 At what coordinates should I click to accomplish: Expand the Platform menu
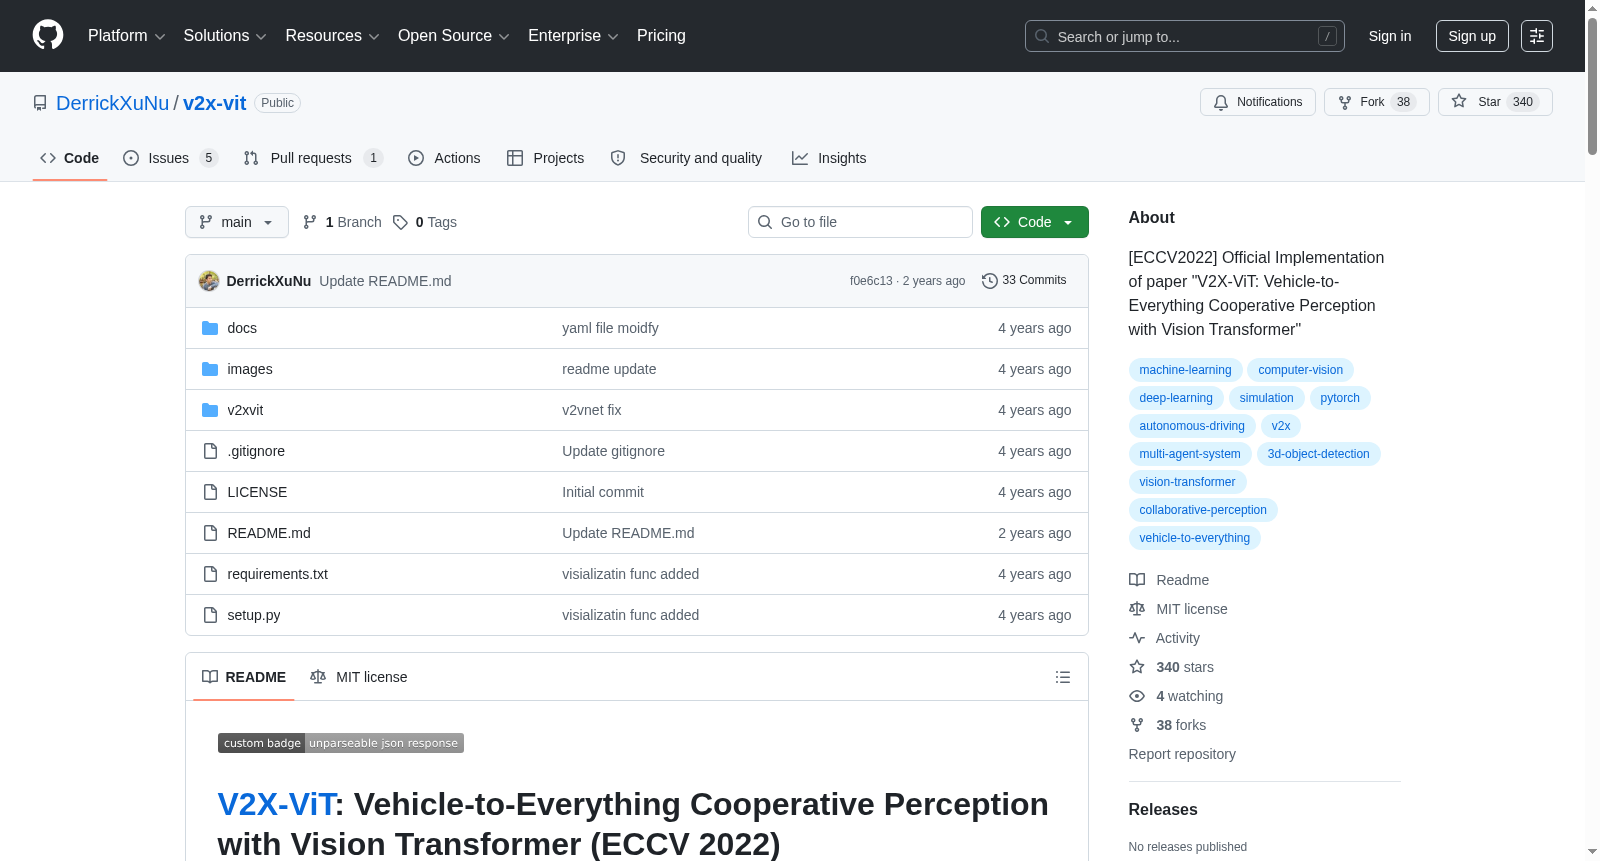(126, 36)
